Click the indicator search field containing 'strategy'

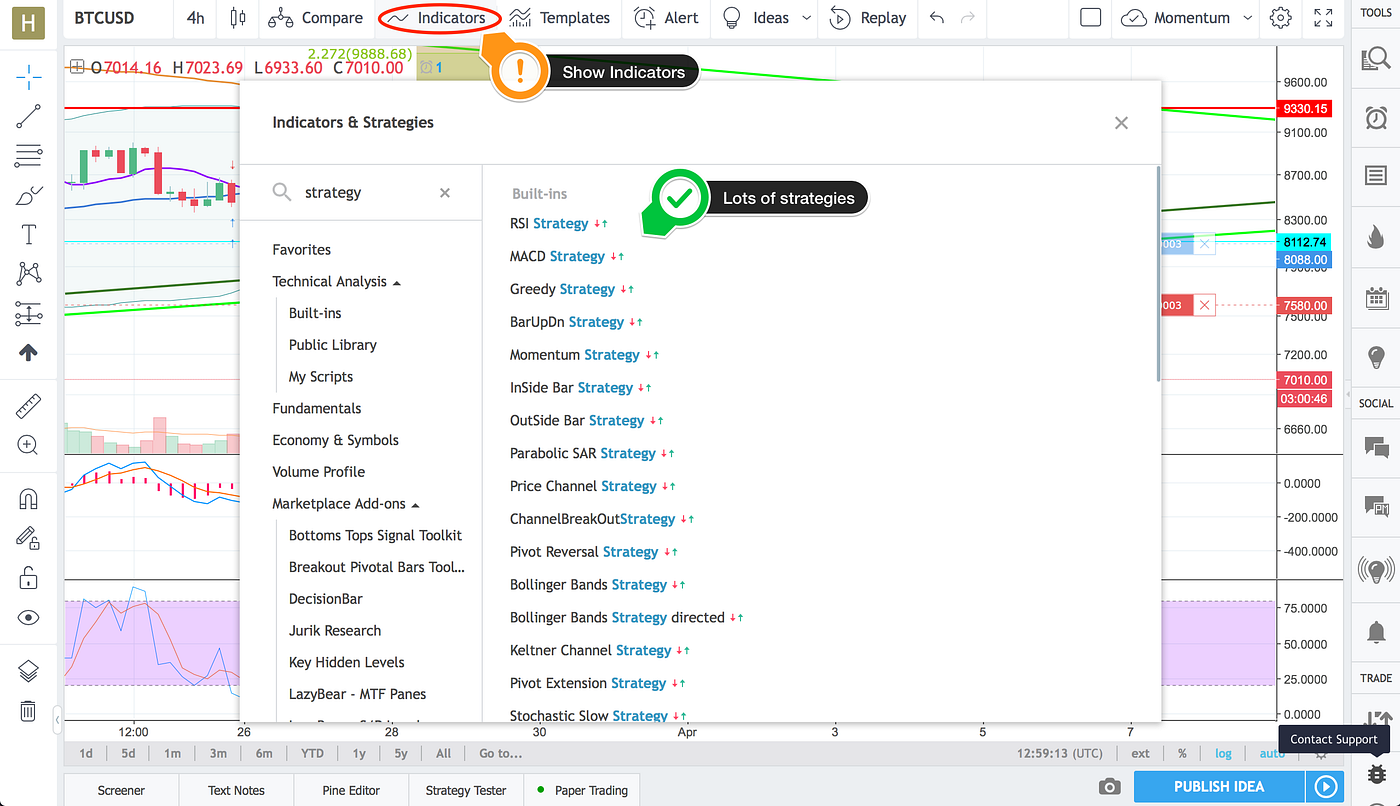click(361, 193)
